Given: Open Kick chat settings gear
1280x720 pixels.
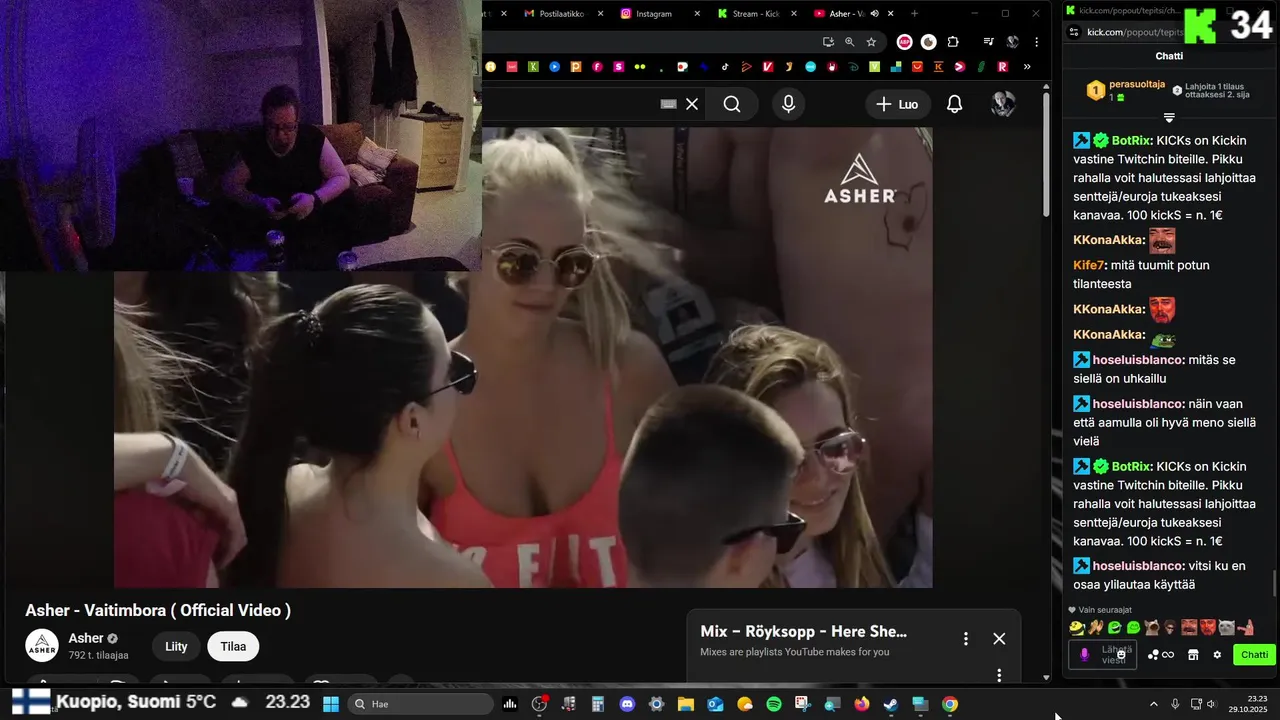Looking at the screenshot, I should coord(1217,655).
